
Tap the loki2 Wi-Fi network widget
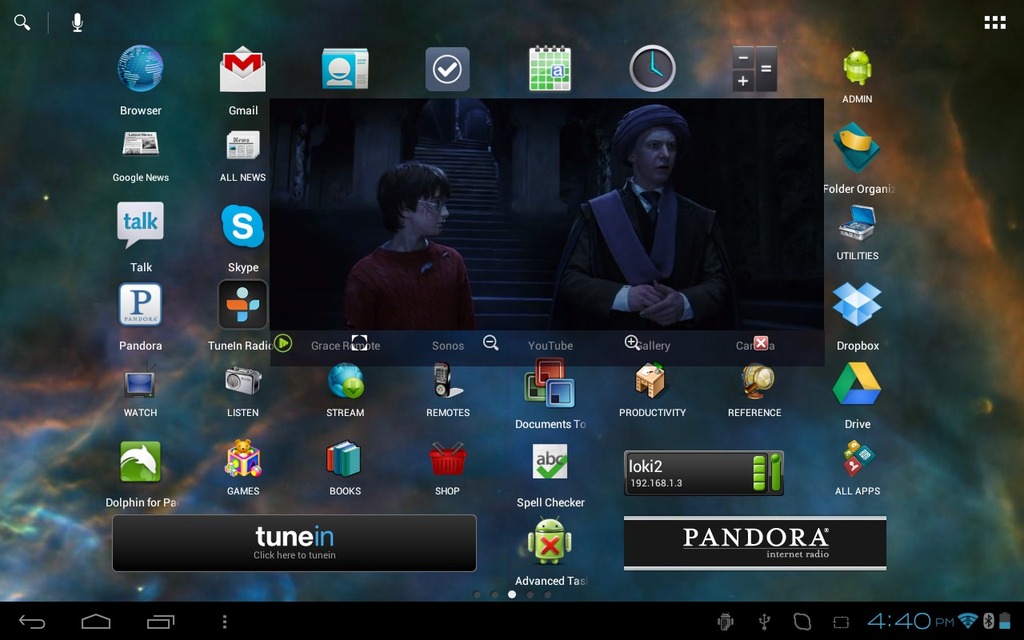(x=704, y=473)
